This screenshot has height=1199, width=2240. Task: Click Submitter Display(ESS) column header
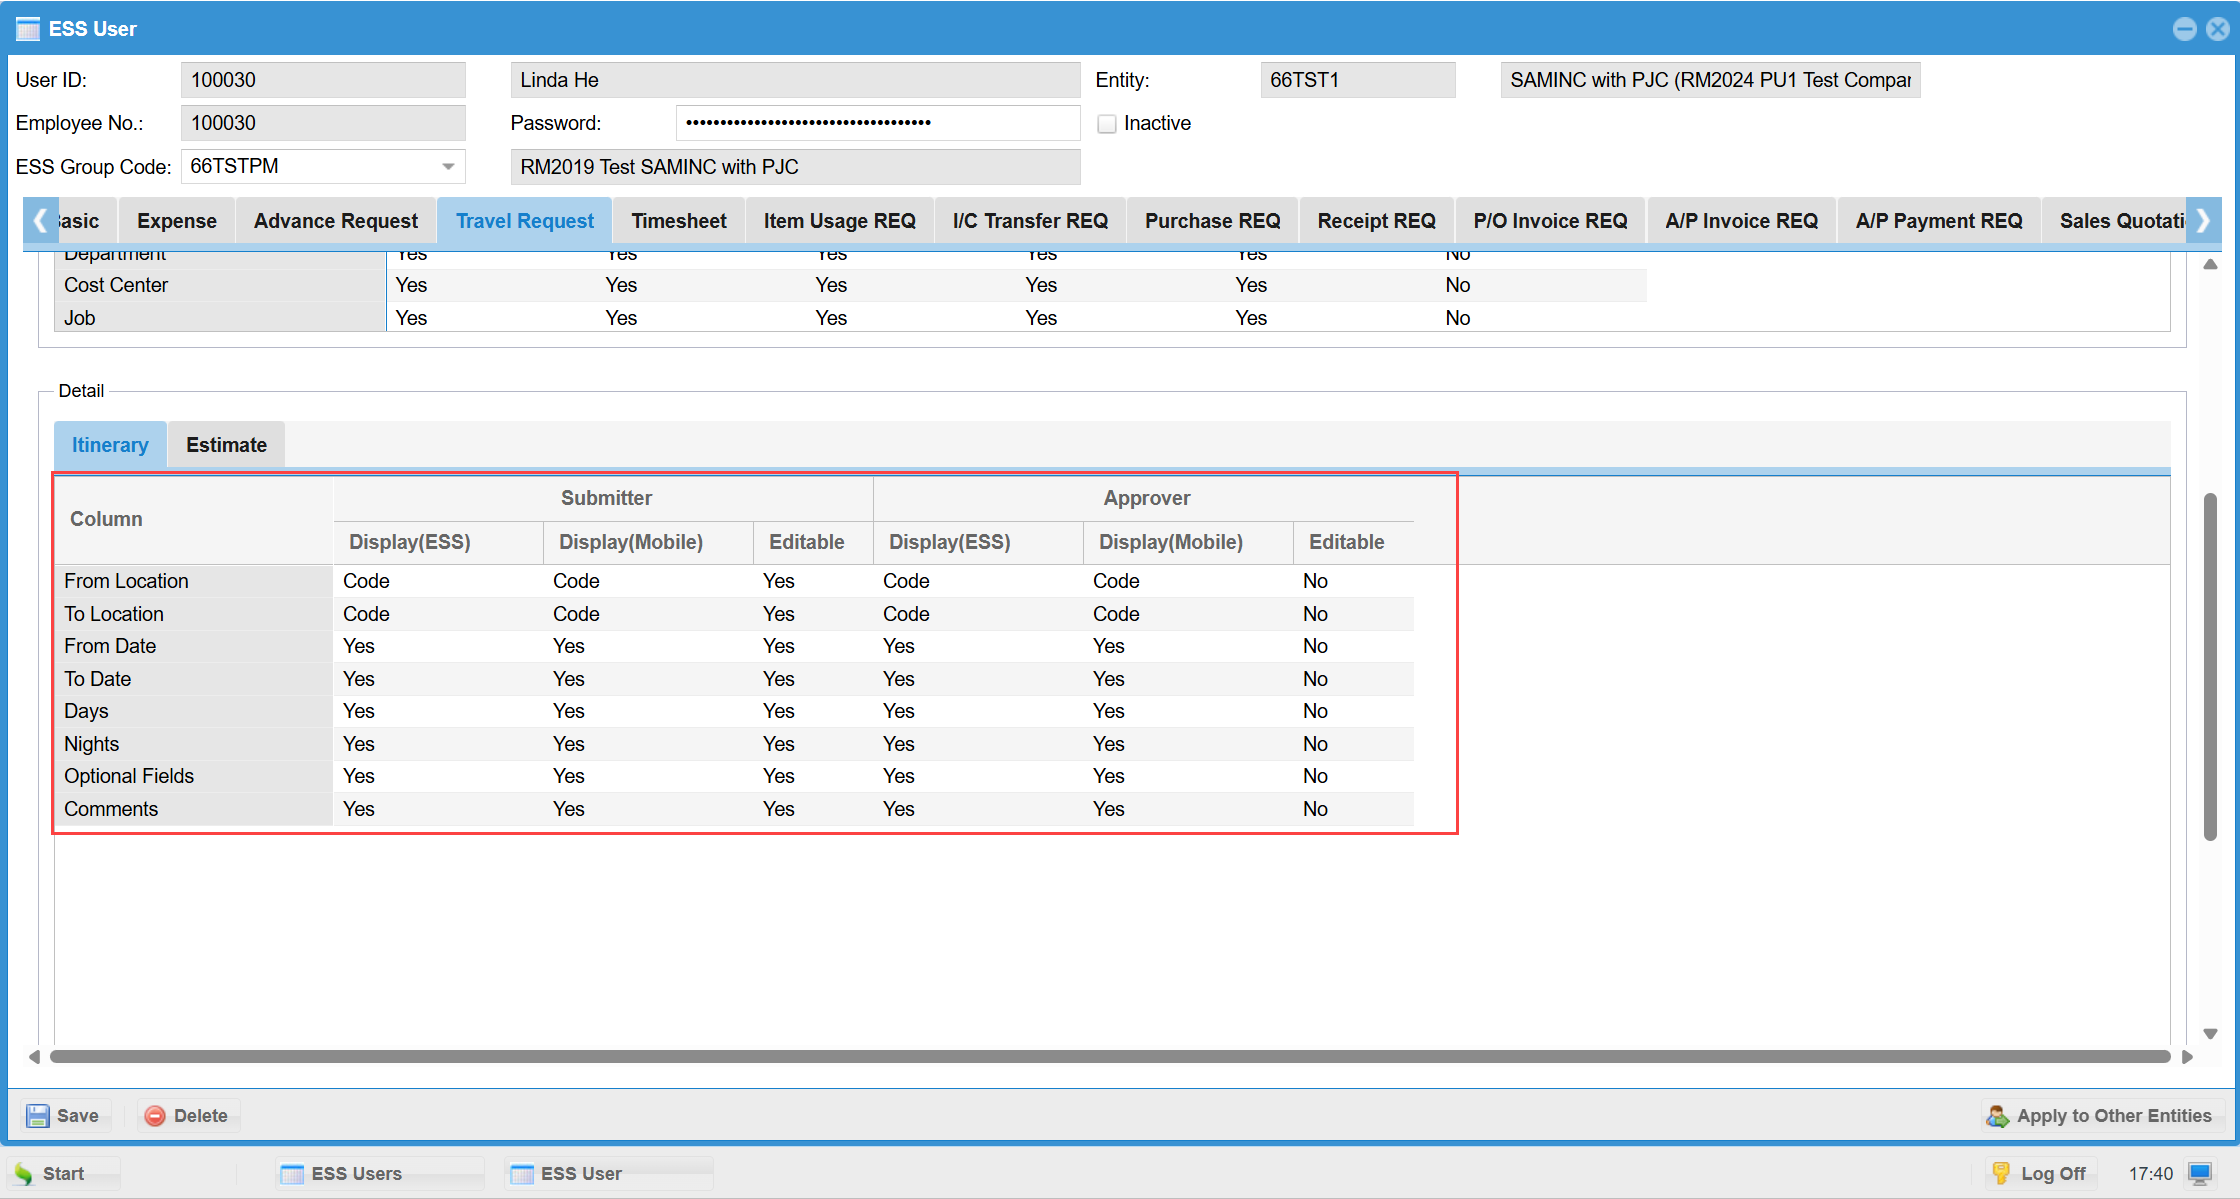[438, 542]
